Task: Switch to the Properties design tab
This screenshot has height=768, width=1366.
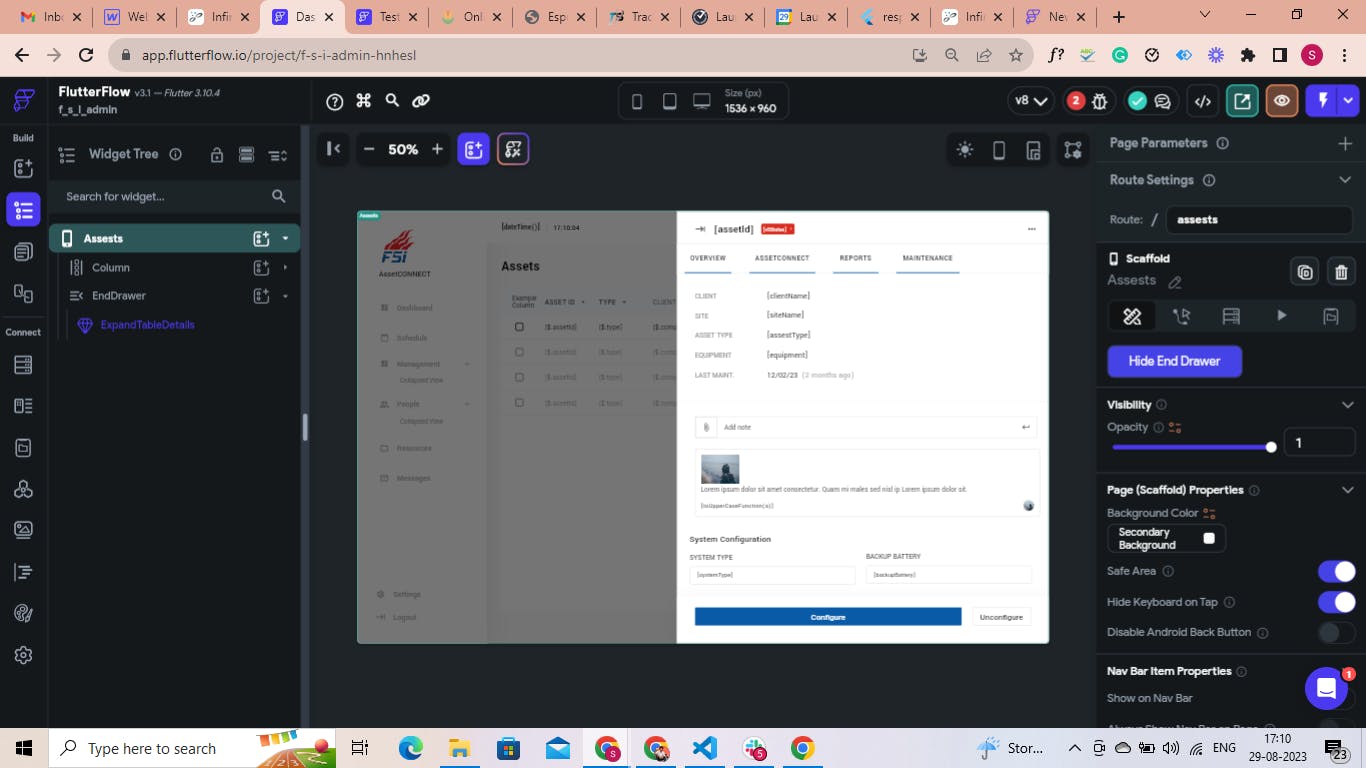Action: (x=1132, y=316)
